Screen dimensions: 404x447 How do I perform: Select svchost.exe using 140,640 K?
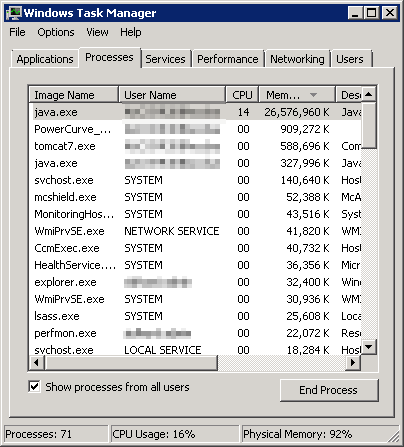point(195,180)
